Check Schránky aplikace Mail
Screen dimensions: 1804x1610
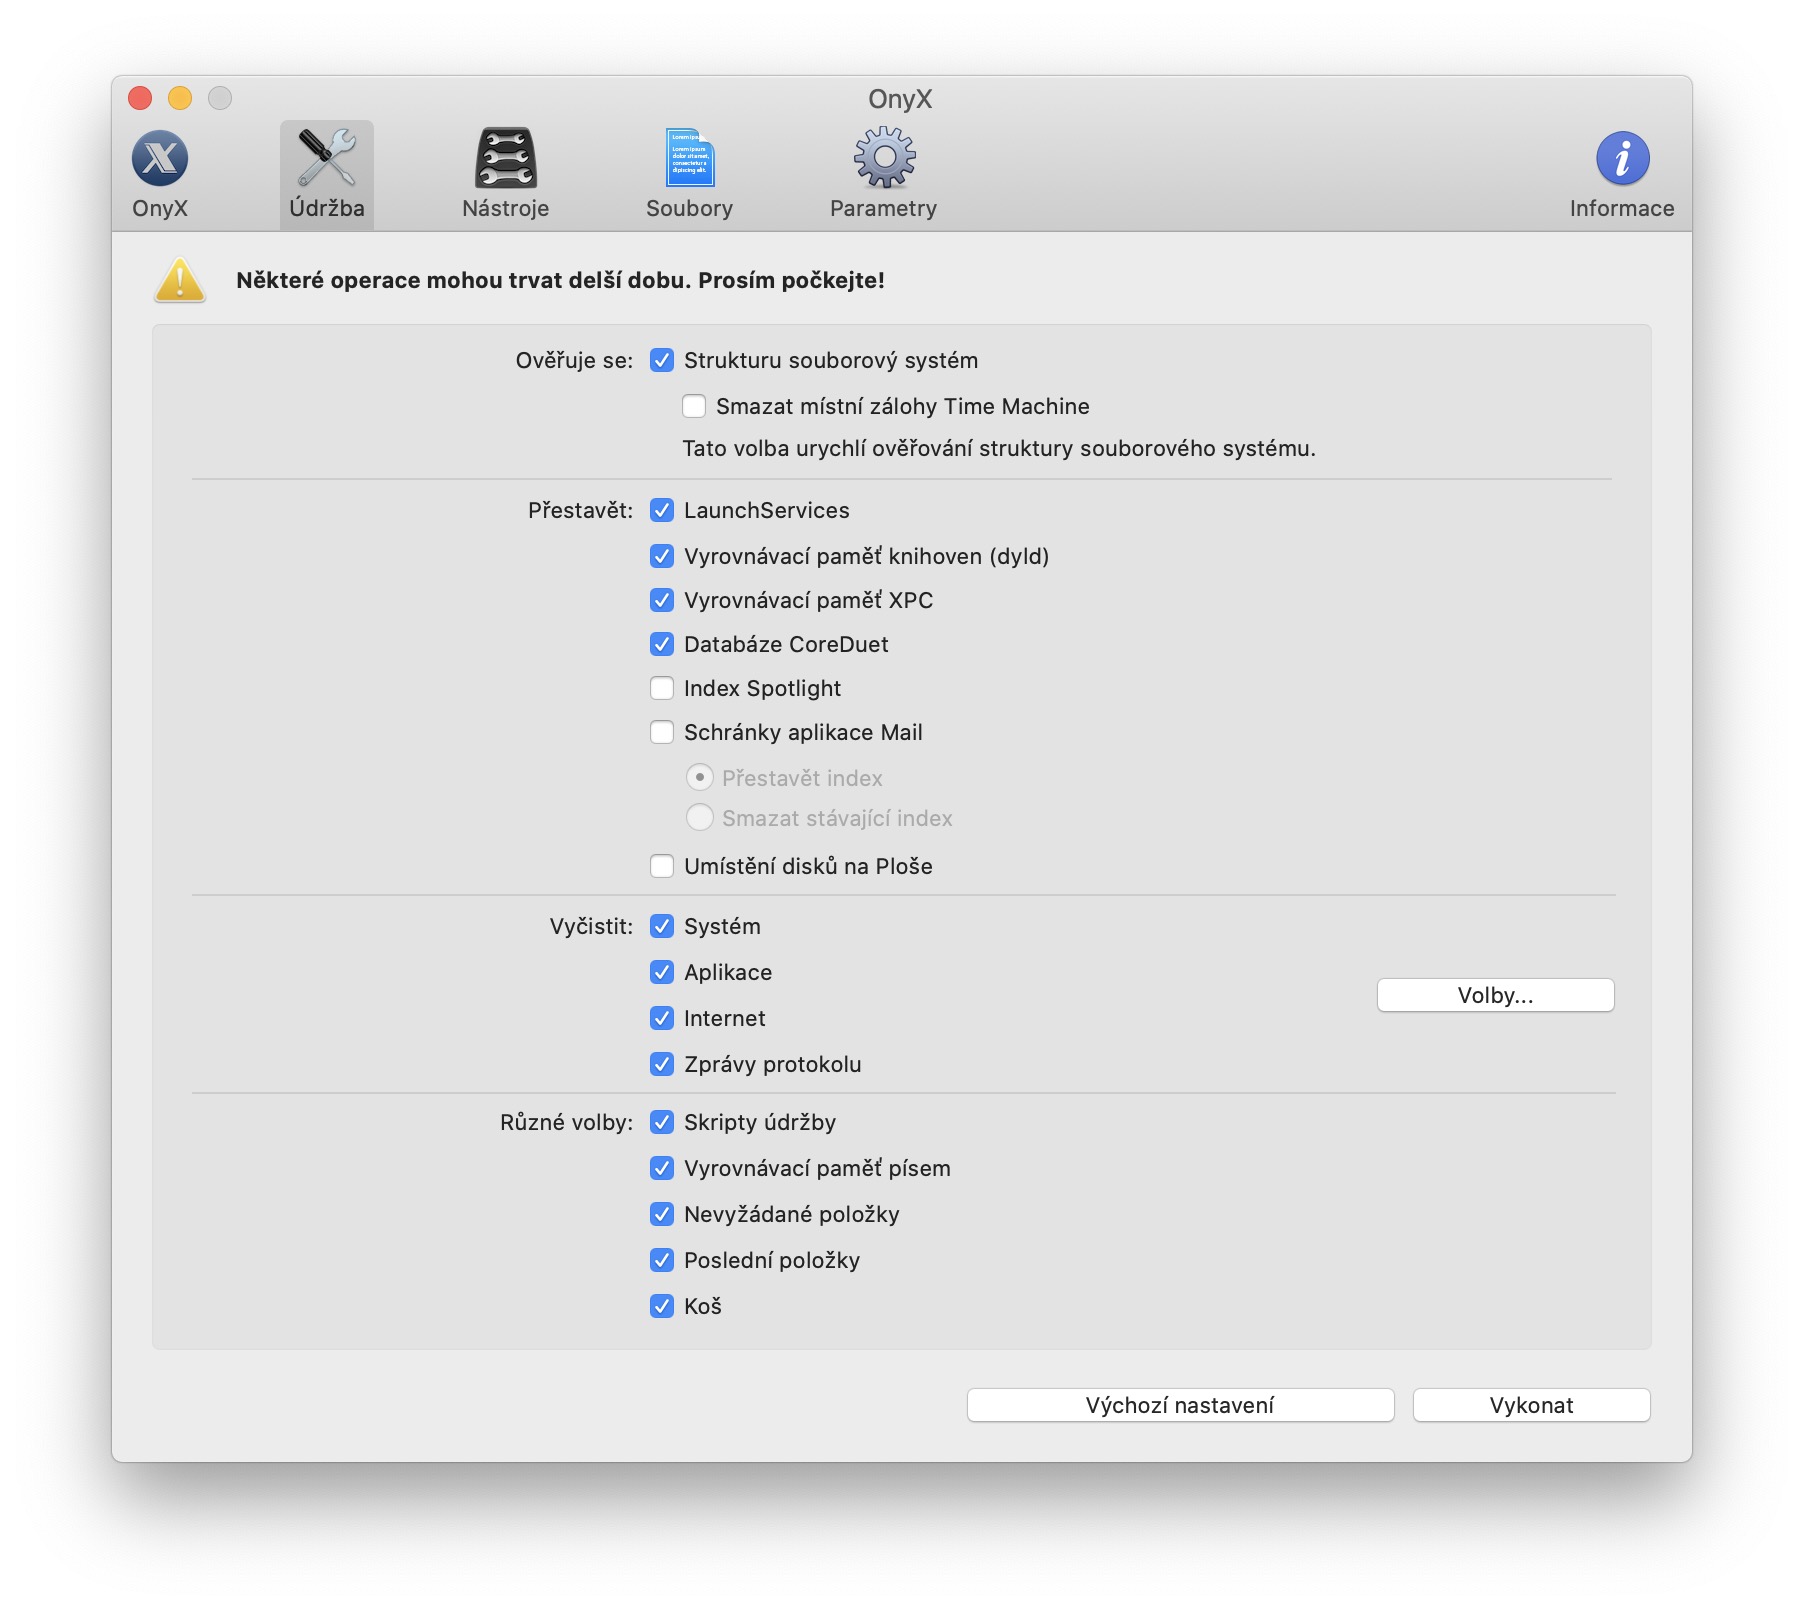pos(662,732)
